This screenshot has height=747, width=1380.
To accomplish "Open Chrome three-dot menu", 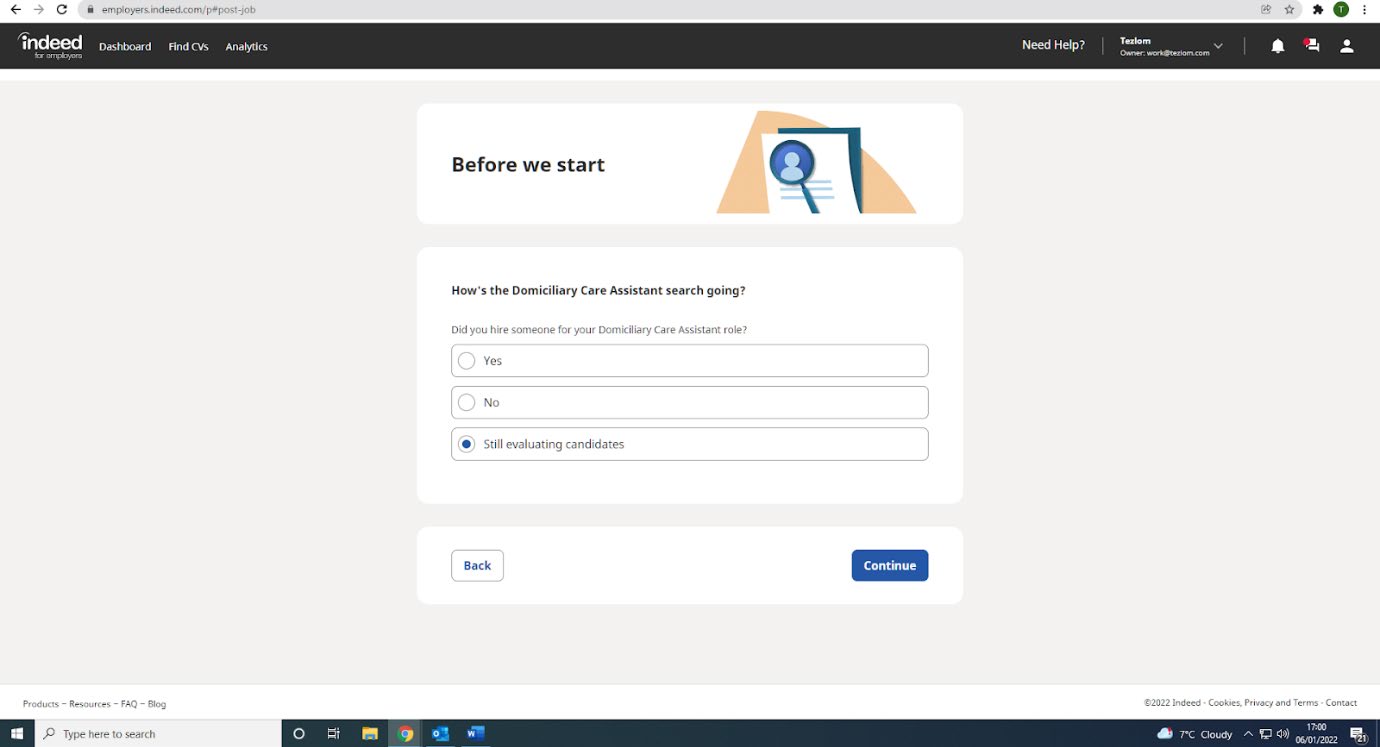I will tap(1364, 9).
